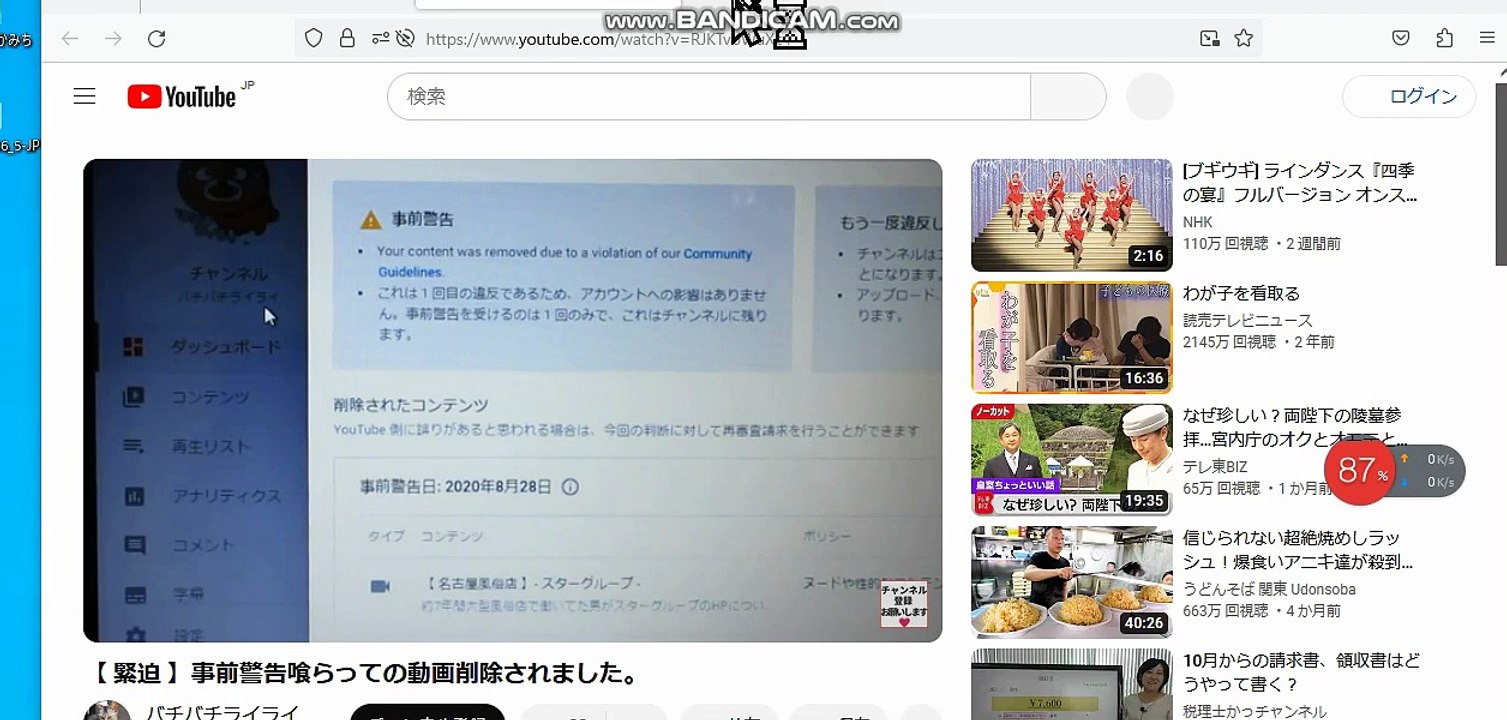Screen dimensions: 1507x720
Task: Open the 両陛下の陵墓参拝 video thumbnail
Action: 1071,460
